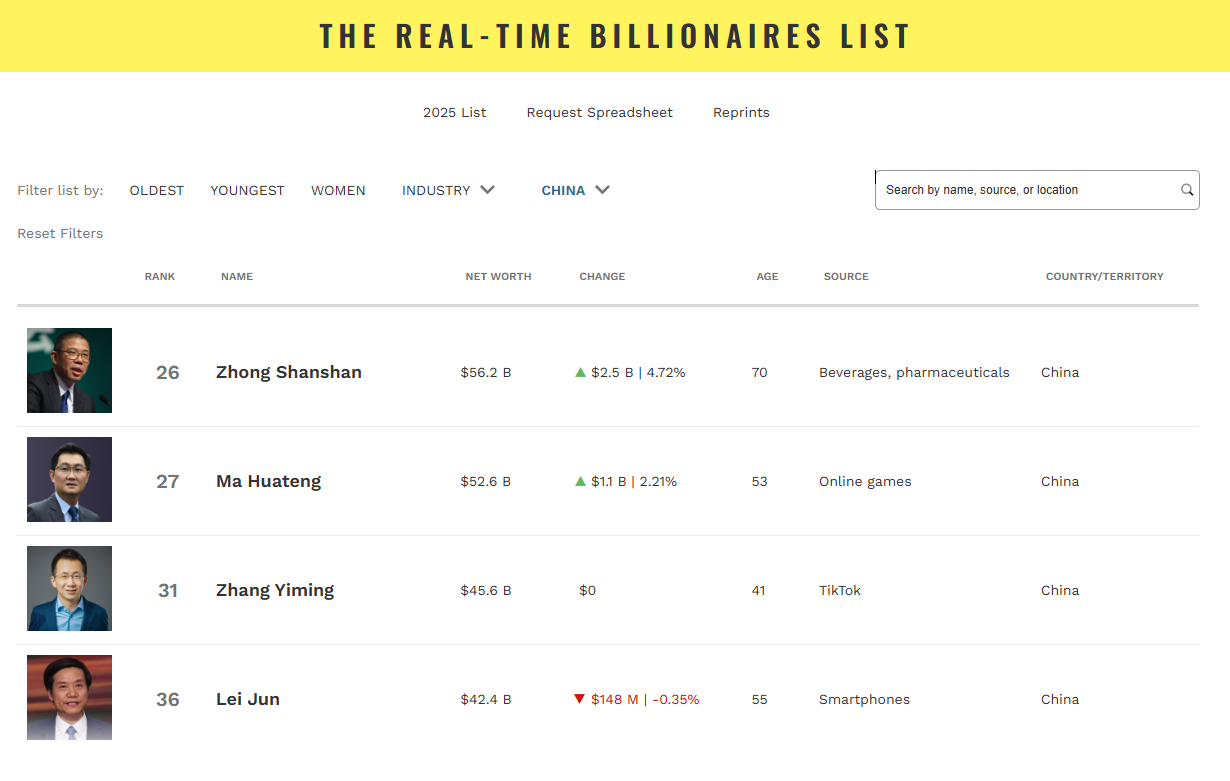Expand the INDUSTRY filter dropdown
Screen dimensions: 1230x781
click(x=448, y=190)
